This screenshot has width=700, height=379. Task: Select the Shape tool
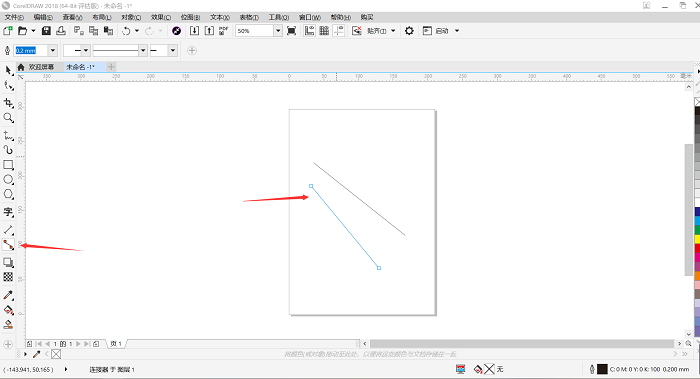click(x=8, y=86)
